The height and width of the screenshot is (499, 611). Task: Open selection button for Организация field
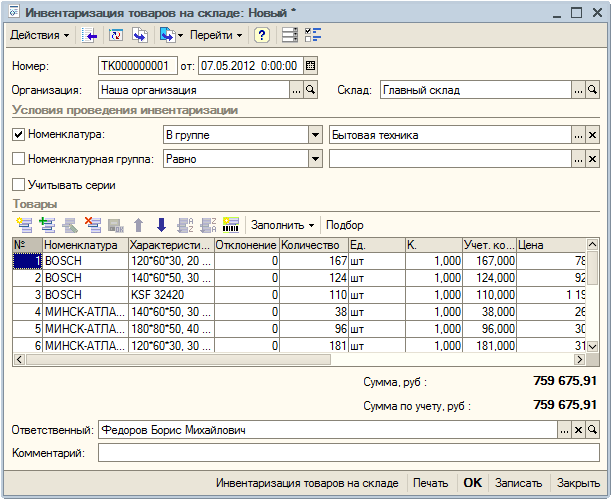pyautogui.click(x=296, y=90)
